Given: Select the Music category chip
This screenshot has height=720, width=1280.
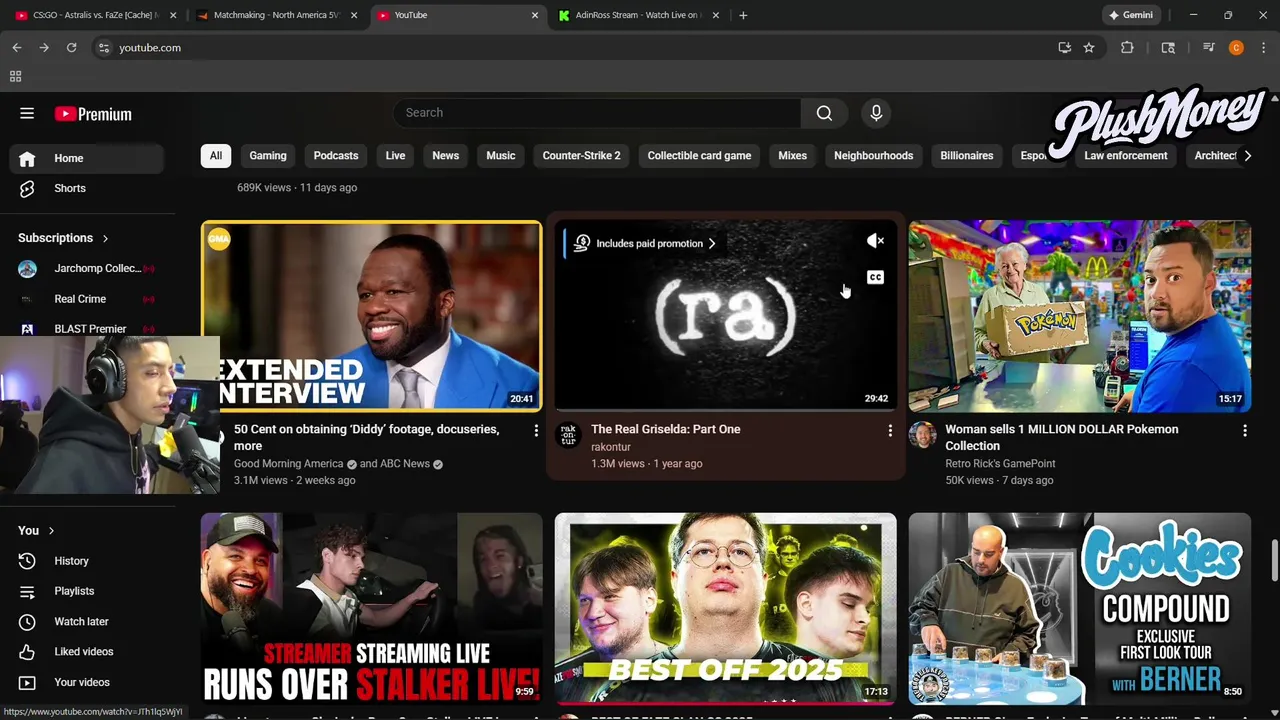Looking at the screenshot, I should coord(501,155).
